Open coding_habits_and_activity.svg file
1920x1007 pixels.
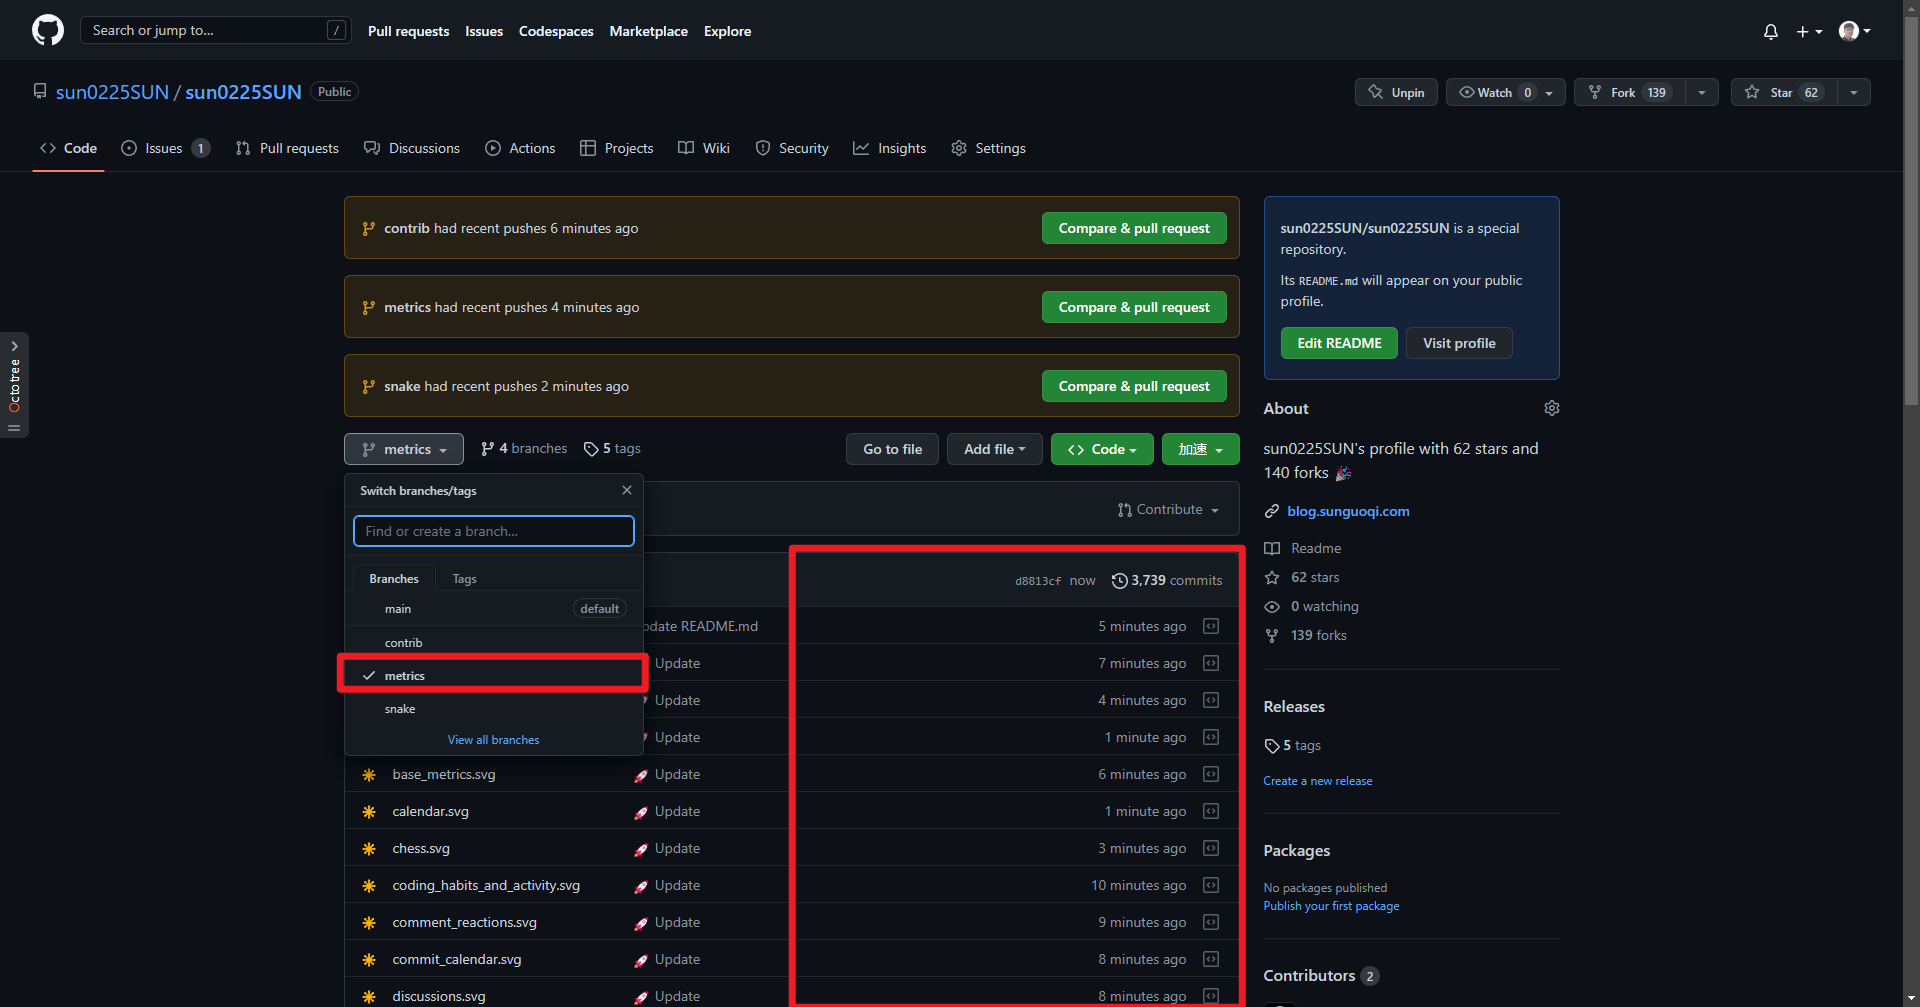coord(486,886)
